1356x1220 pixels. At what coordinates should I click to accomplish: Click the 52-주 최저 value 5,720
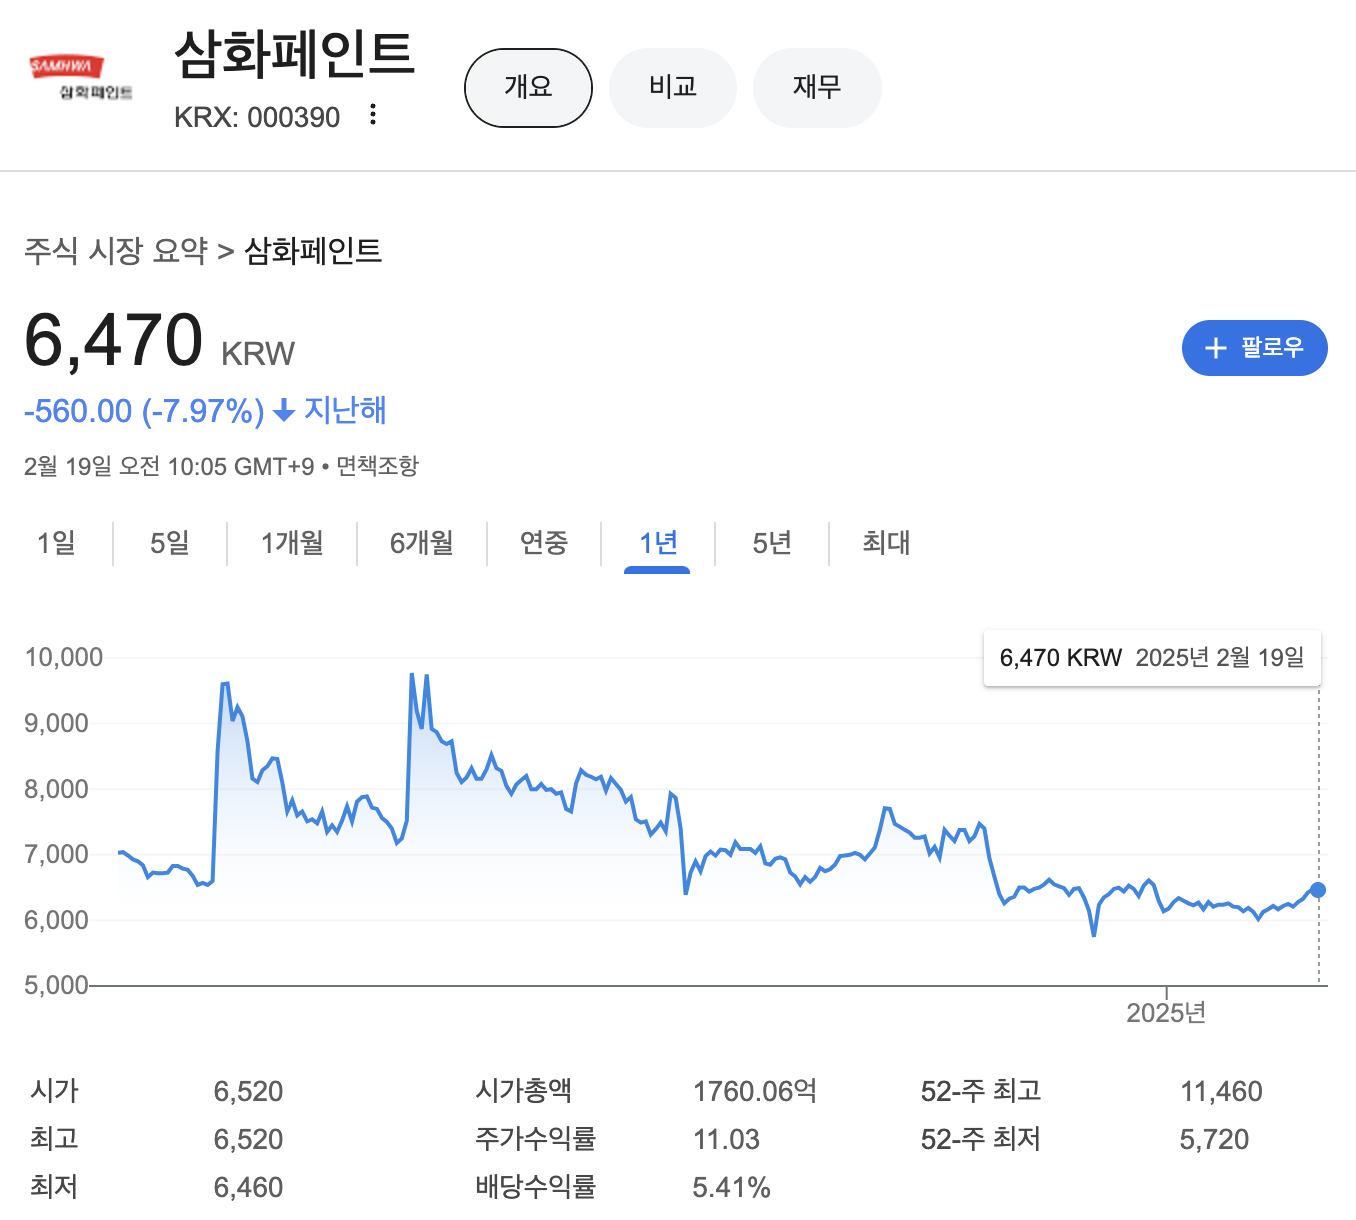tap(1214, 1139)
